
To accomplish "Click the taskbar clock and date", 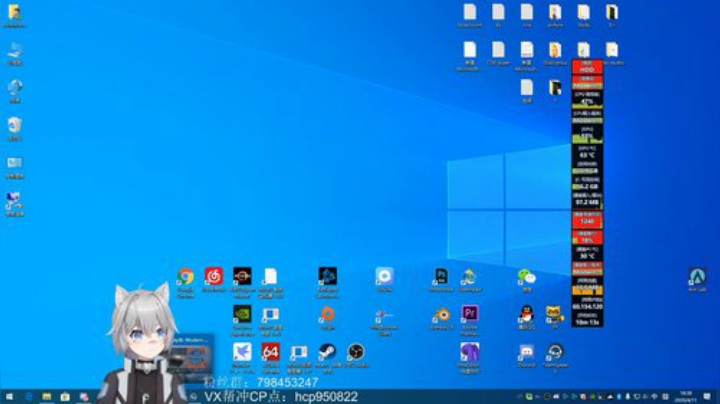I will coord(686,397).
